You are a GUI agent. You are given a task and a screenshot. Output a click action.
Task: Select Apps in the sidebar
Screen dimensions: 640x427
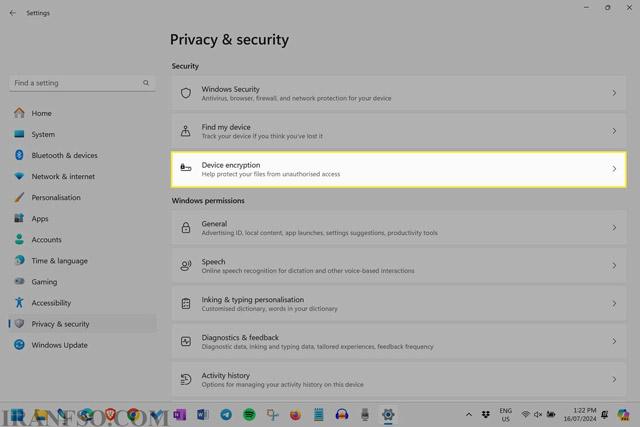[x=82, y=218]
